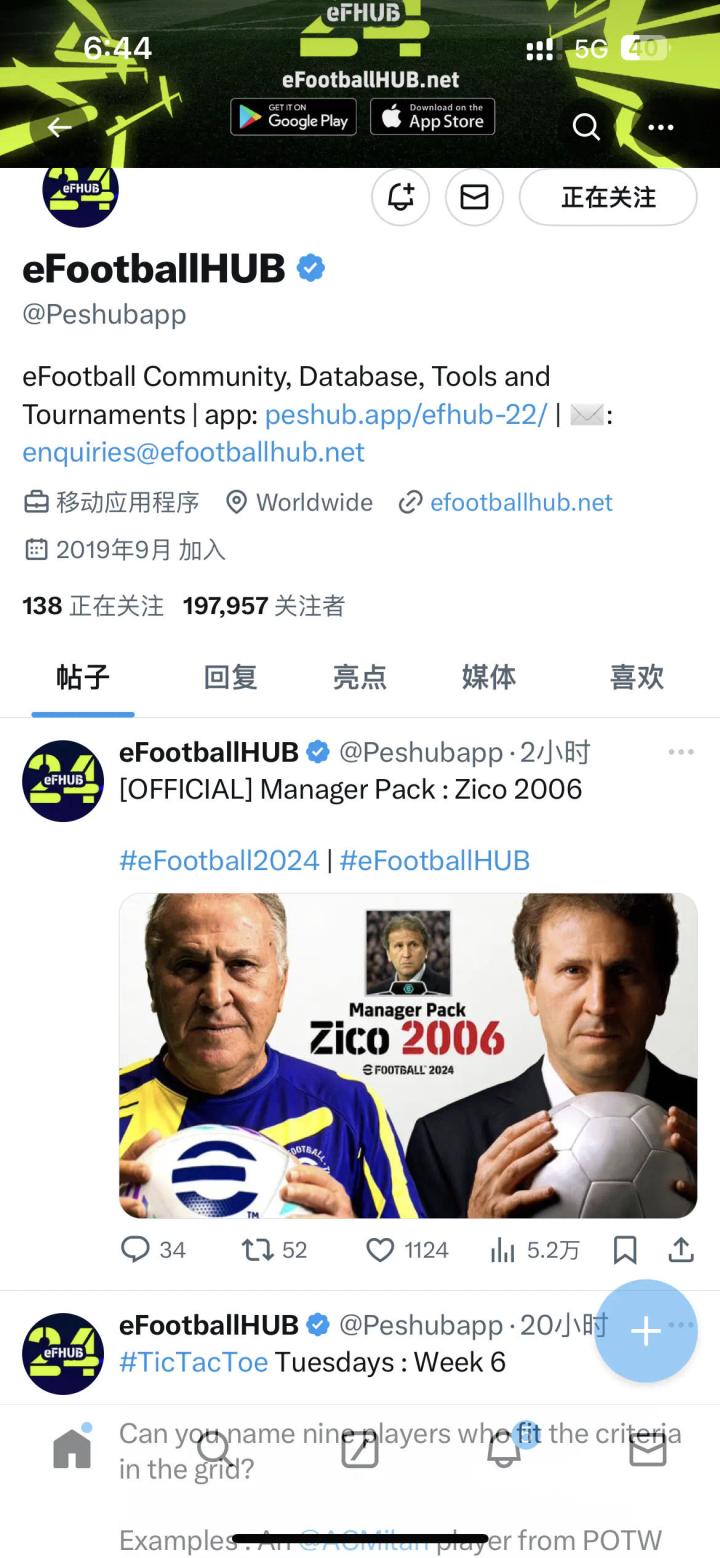Toggle the 正在关注 following button

click(608, 197)
